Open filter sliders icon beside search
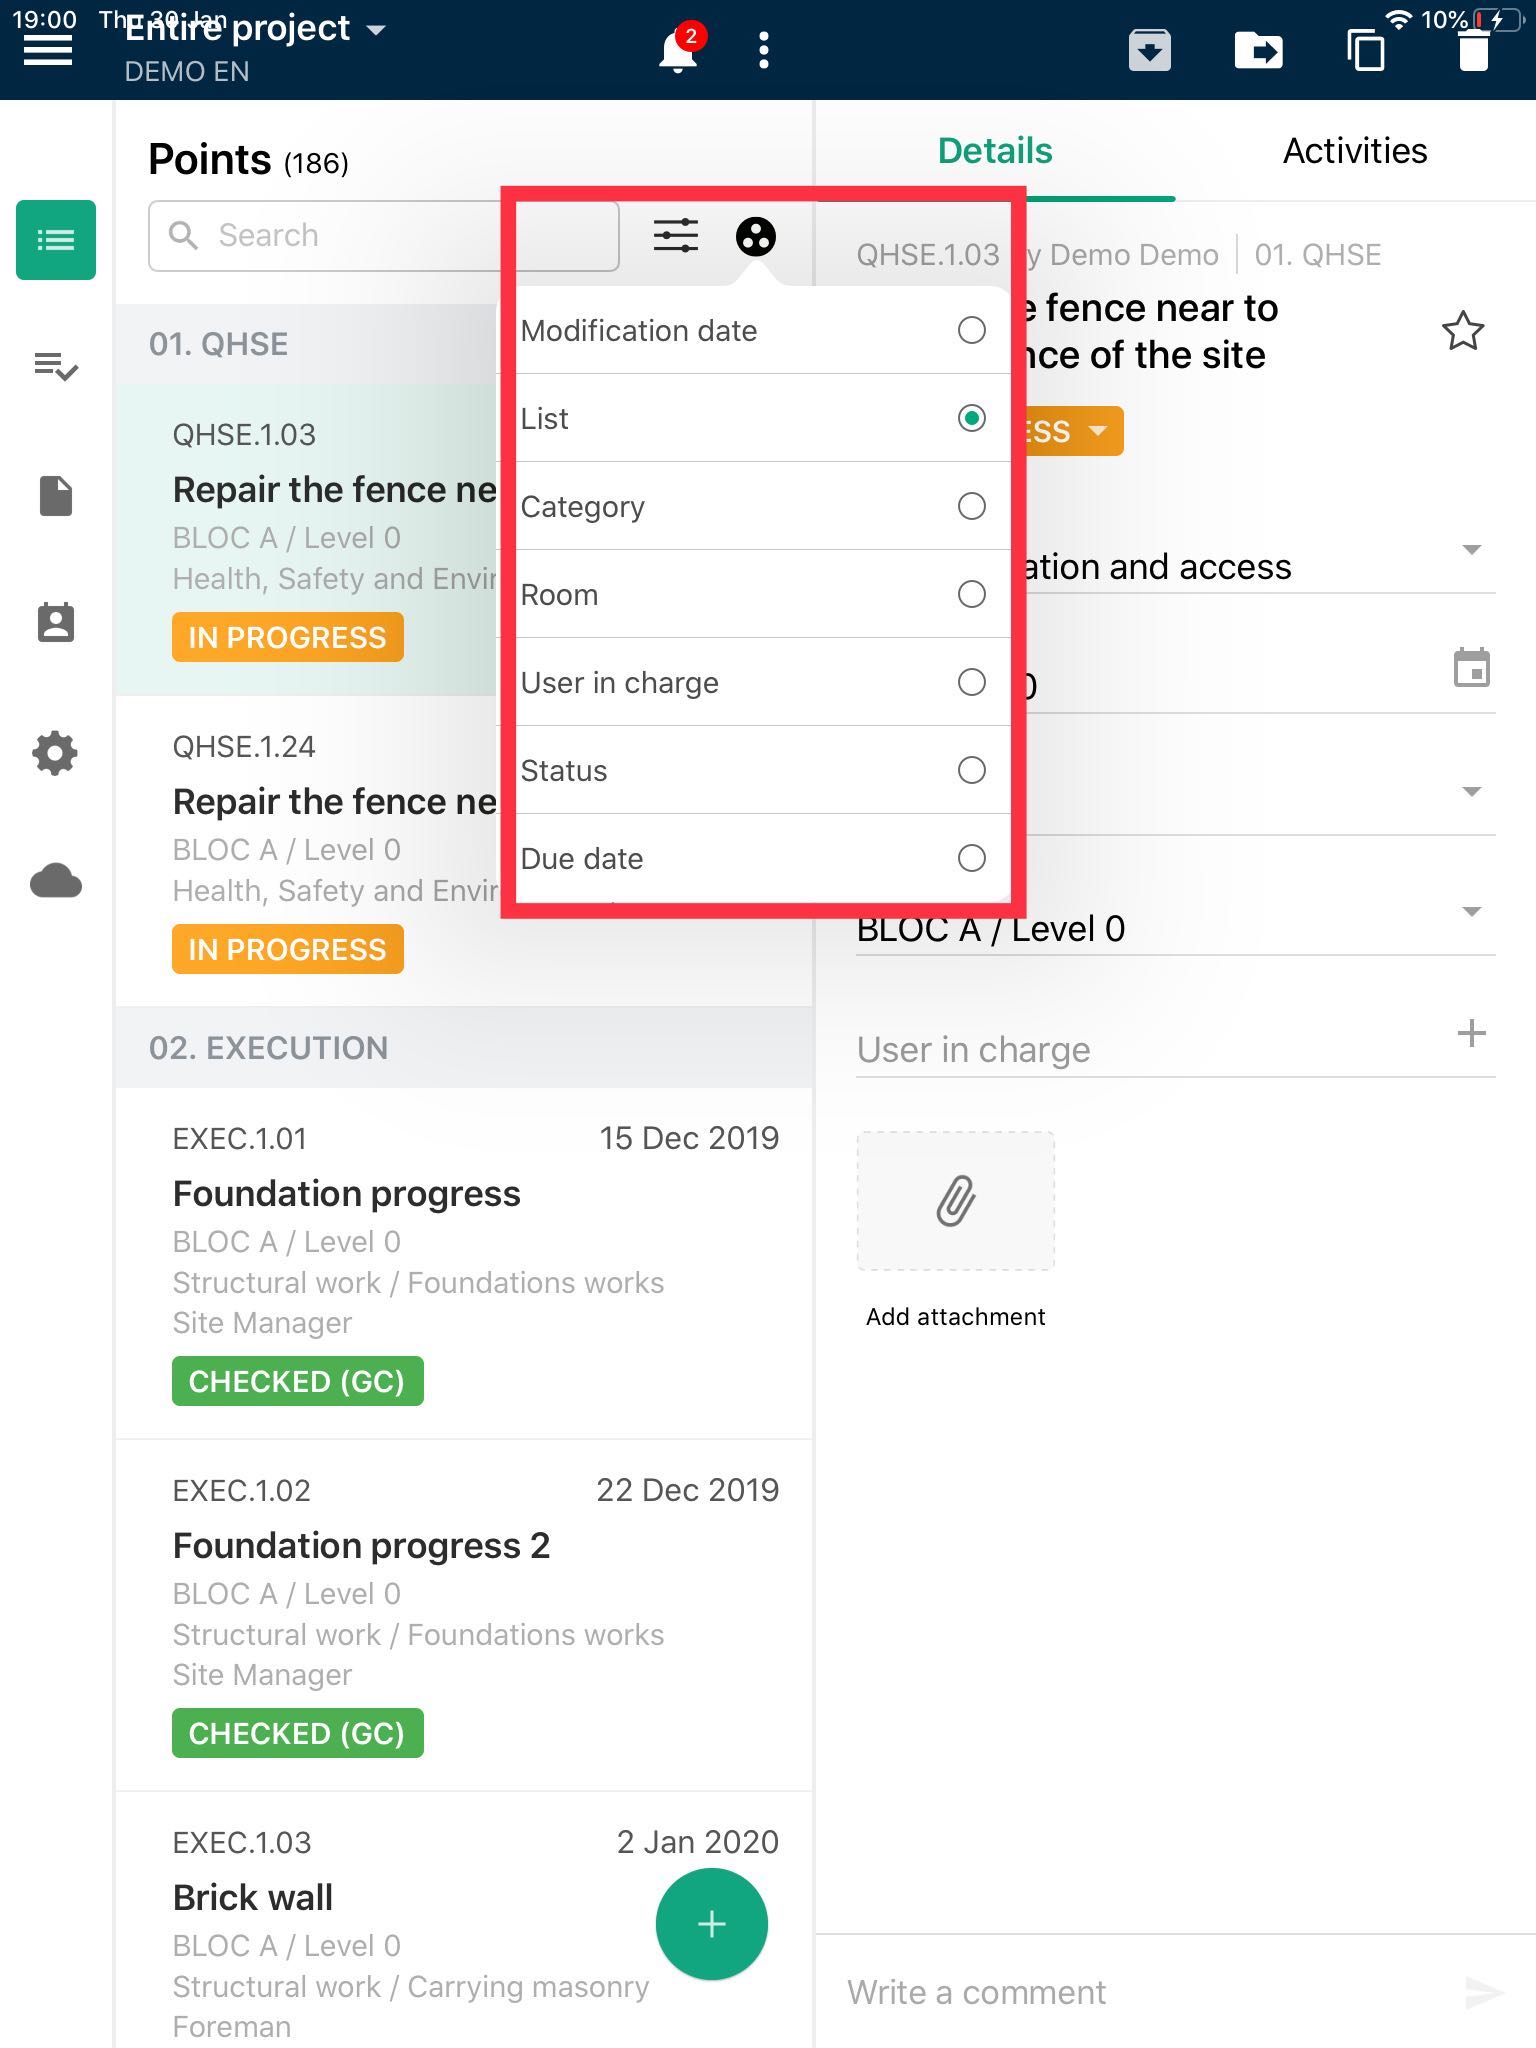This screenshot has height=2048, width=1536. pyautogui.click(x=676, y=236)
